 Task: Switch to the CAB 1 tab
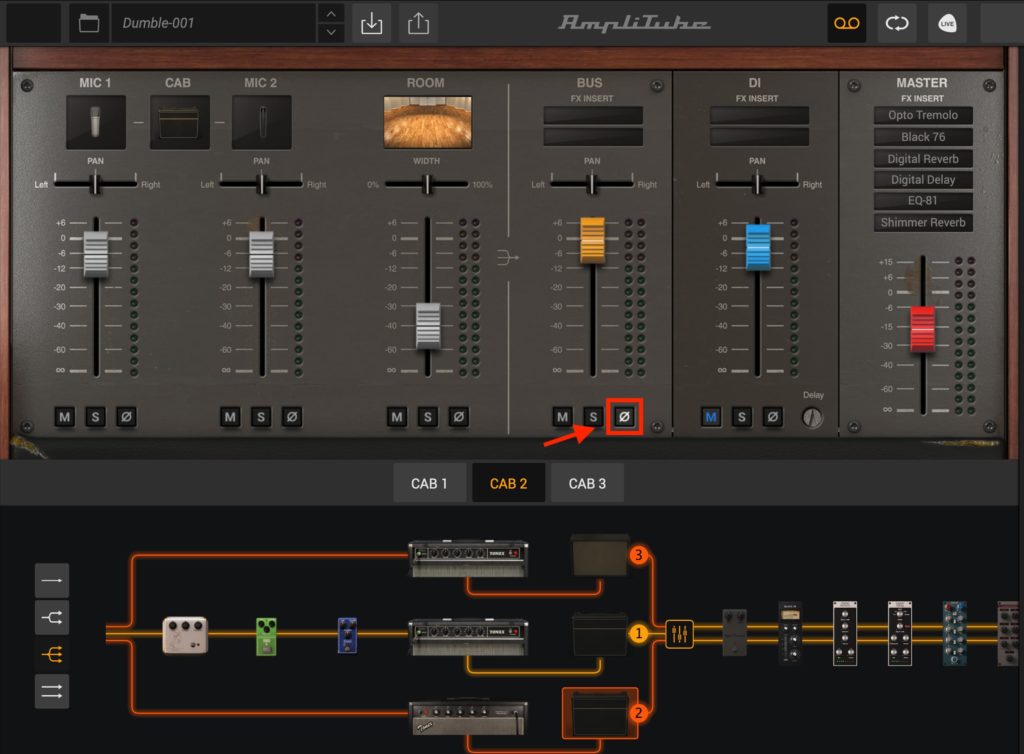pyautogui.click(x=429, y=481)
